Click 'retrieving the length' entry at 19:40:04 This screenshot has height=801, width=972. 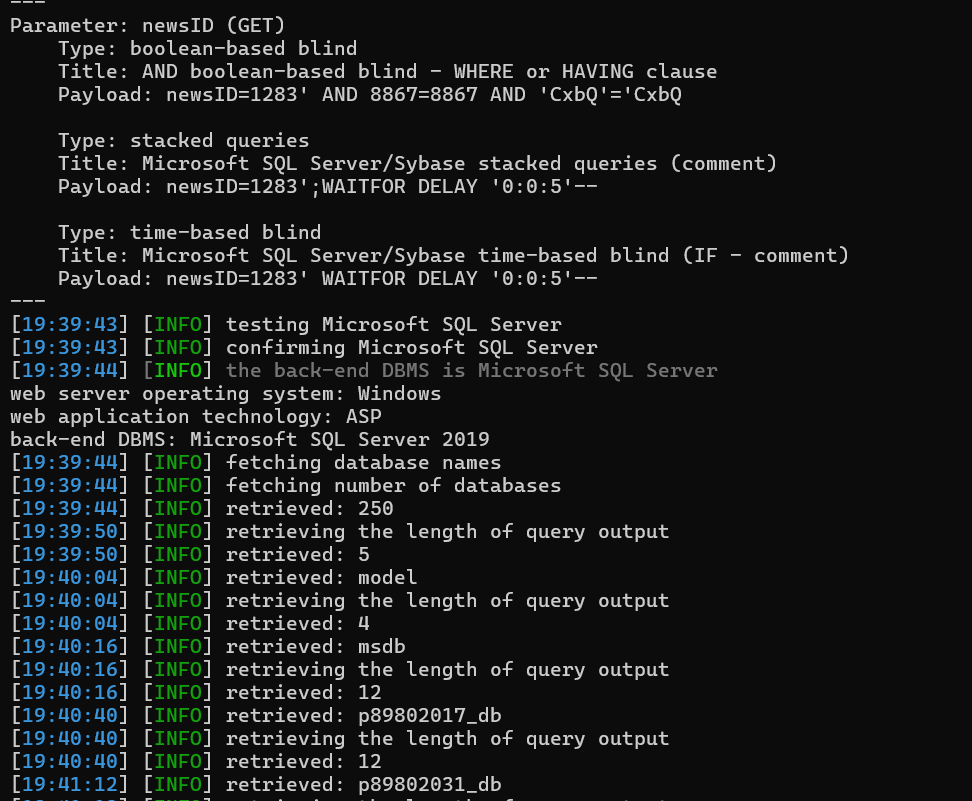coord(448,600)
